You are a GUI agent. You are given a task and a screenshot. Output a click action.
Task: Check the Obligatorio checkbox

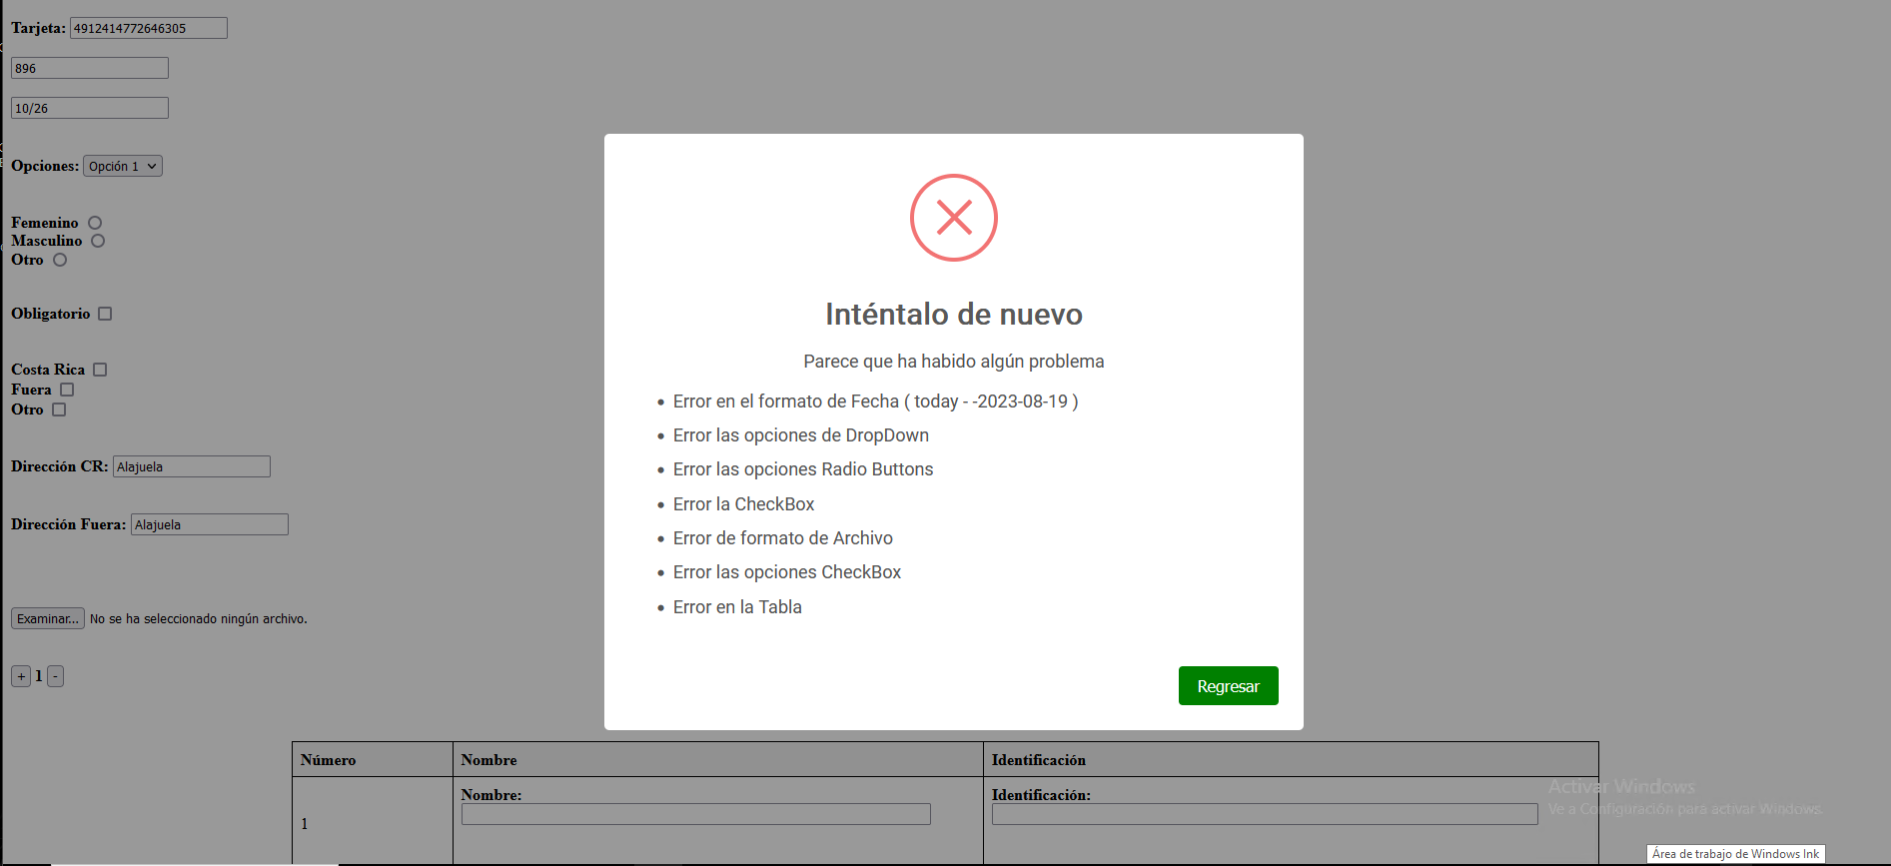tap(105, 314)
